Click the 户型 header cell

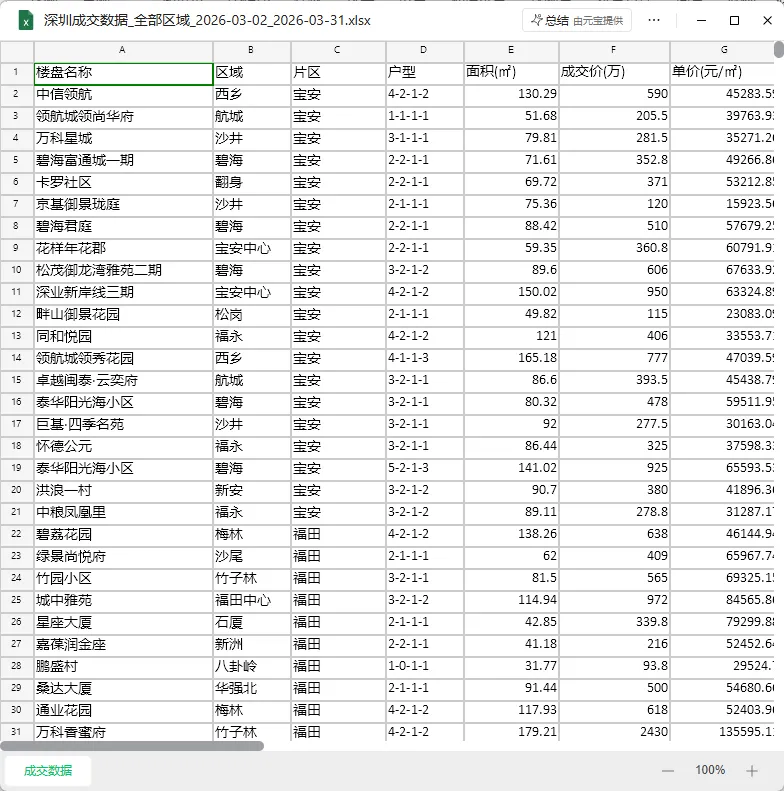(x=424, y=74)
